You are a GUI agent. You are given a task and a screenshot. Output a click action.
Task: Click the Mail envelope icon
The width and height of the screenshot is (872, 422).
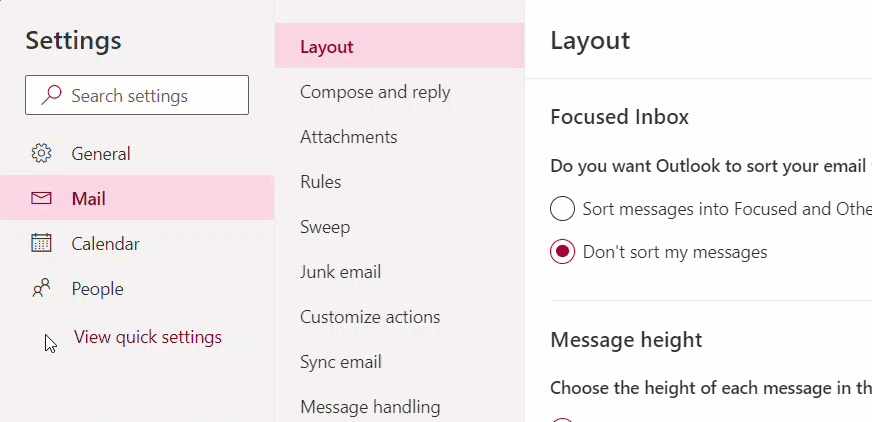(41, 198)
